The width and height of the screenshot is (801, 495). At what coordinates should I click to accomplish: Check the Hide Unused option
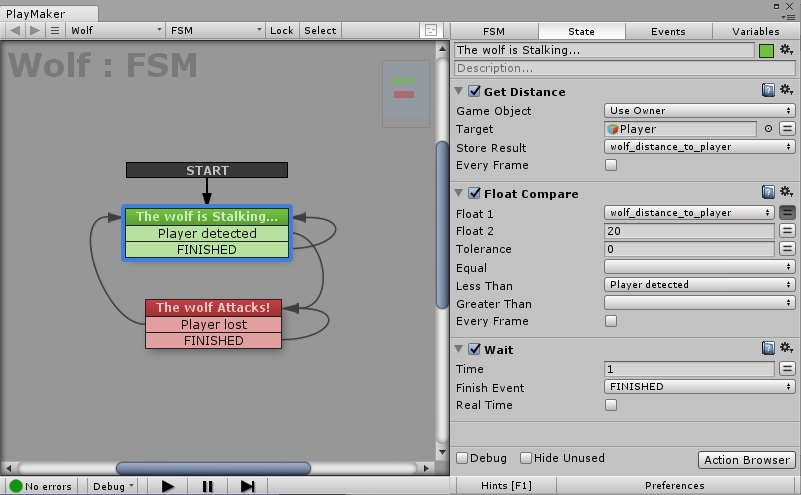click(526, 458)
